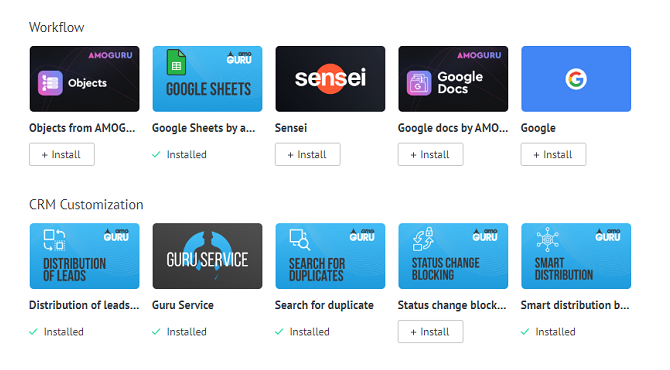Install the Objects from AMOGURU widget
670x370 pixels.
(x=62, y=154)
